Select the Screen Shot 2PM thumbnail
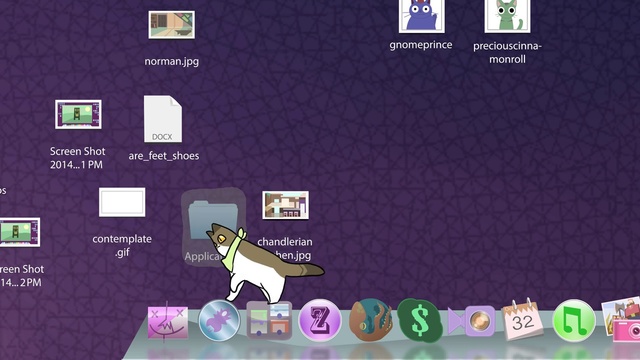640x360 pixels. 20,232
